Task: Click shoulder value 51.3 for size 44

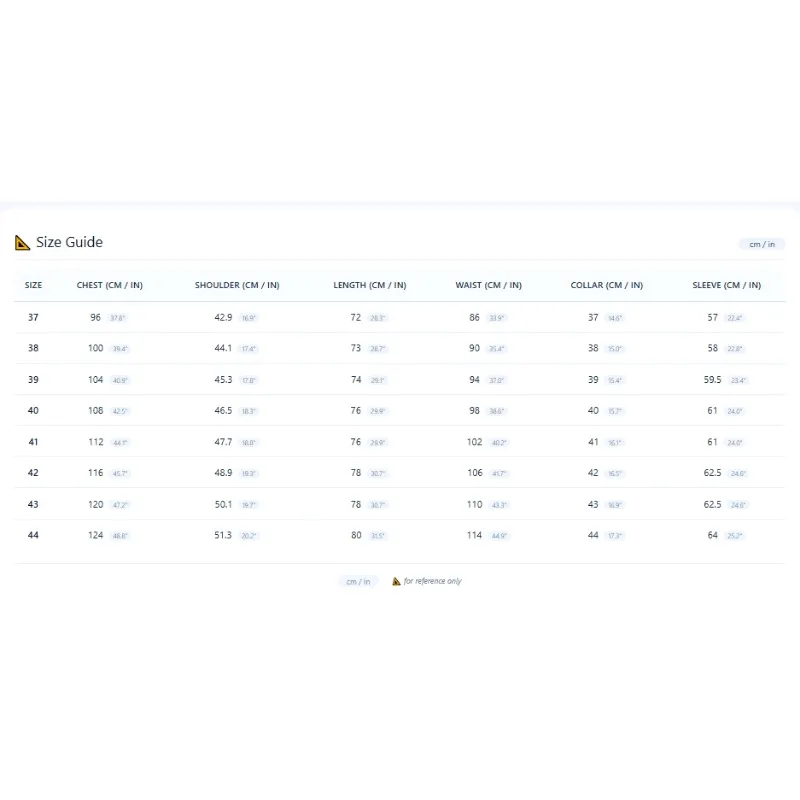Action: pyautogui.click(x=223, y=535)
